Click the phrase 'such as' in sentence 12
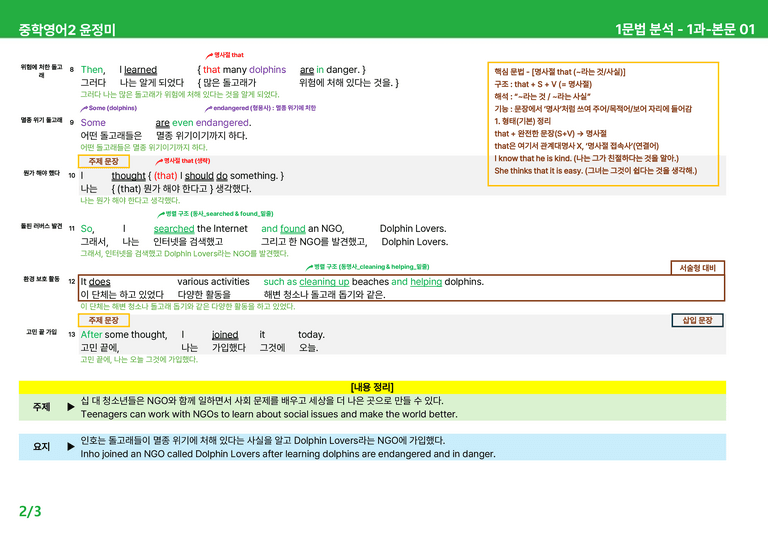The image size is (768, 543). (280, 282)
